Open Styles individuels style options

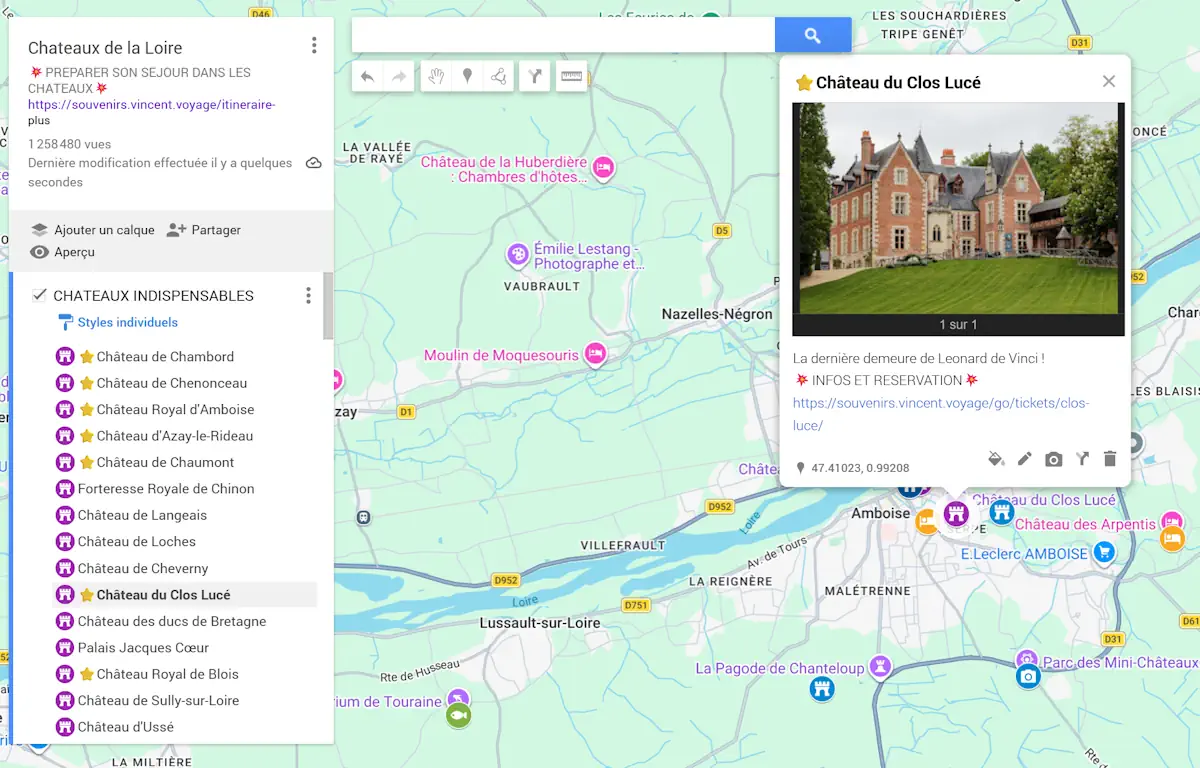coord(127,322)
